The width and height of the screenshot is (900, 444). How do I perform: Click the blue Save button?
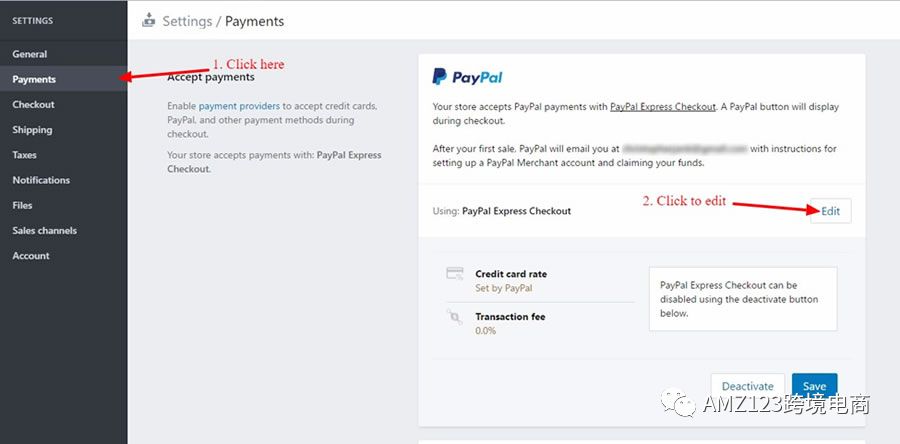pos(814,386)
